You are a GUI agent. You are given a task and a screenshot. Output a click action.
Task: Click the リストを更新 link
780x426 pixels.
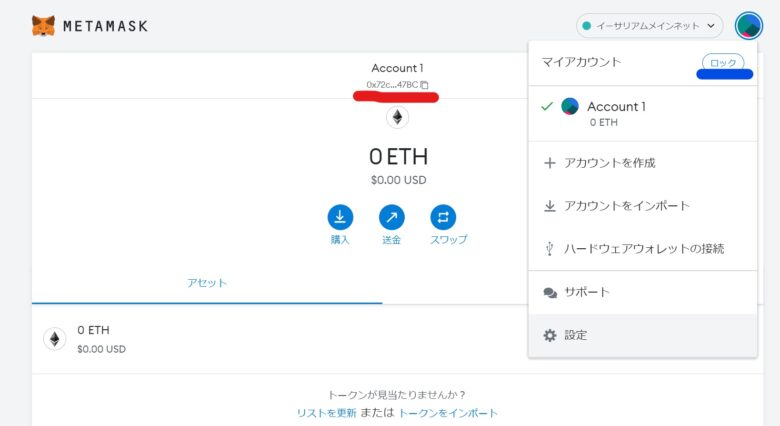326,413
